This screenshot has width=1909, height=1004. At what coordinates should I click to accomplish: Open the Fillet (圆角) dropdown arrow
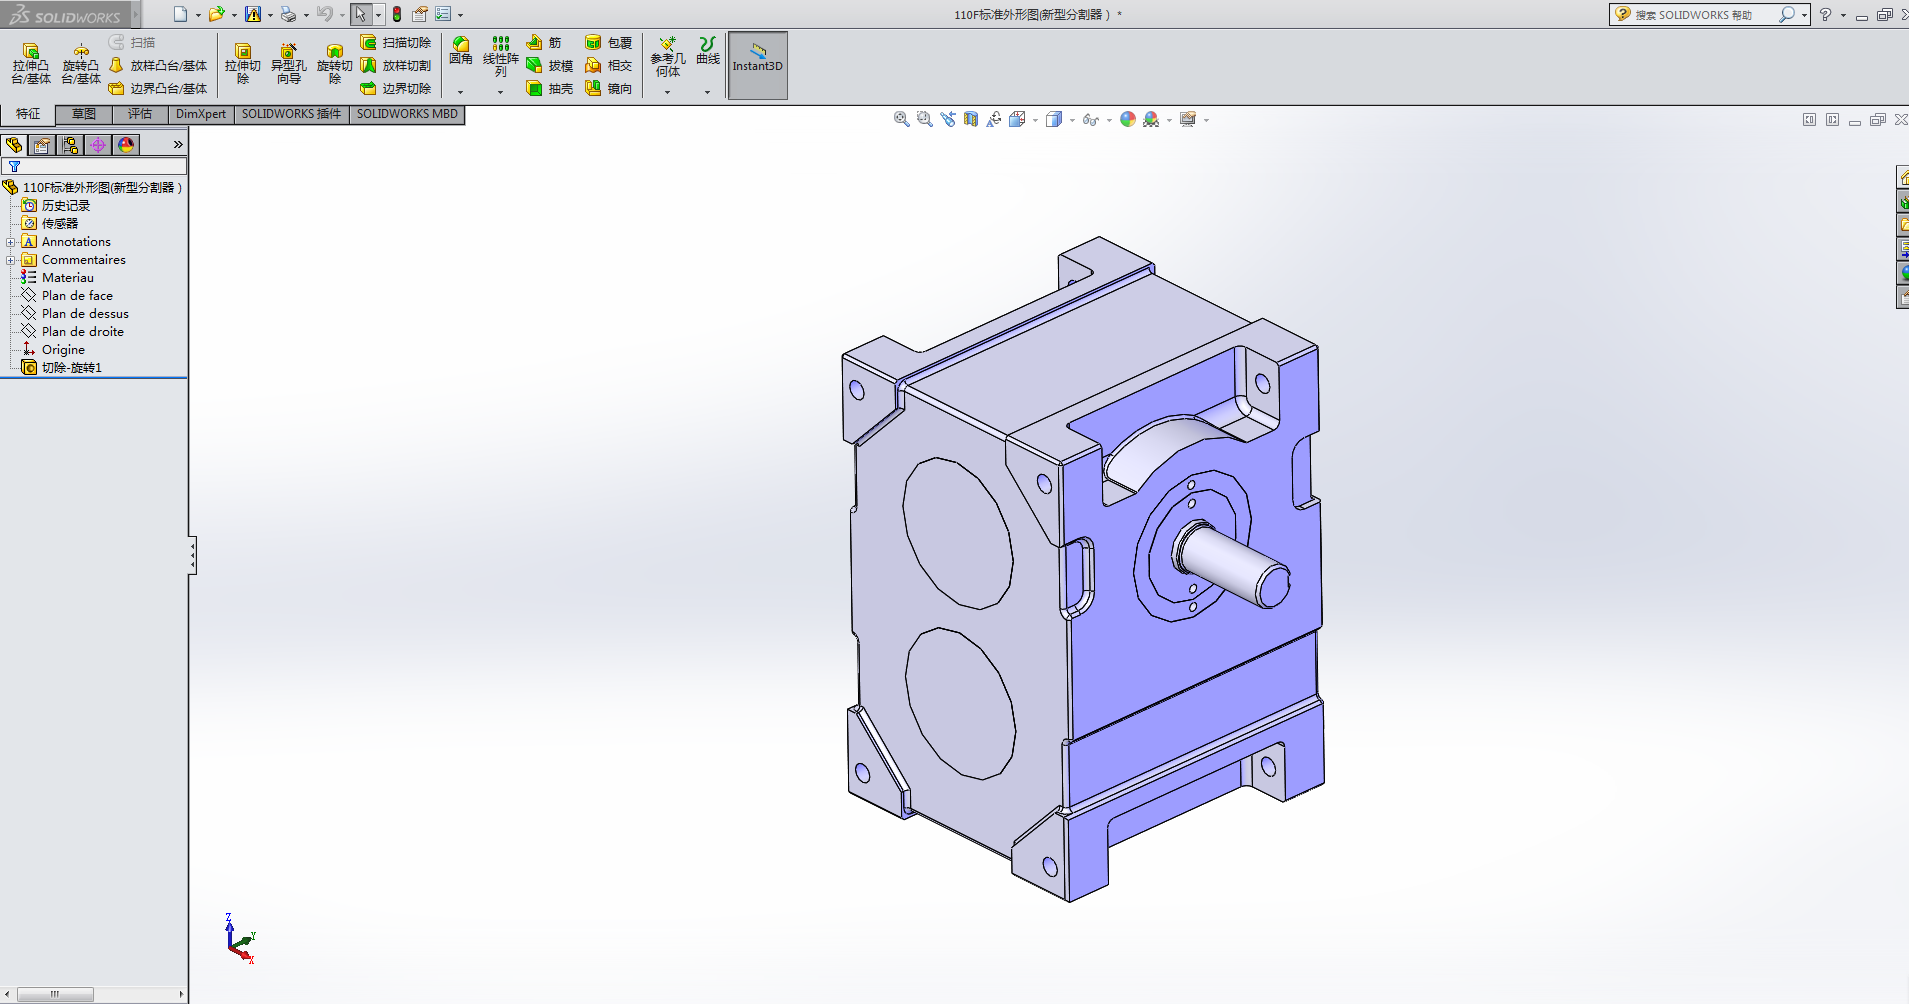click(460, 92)
